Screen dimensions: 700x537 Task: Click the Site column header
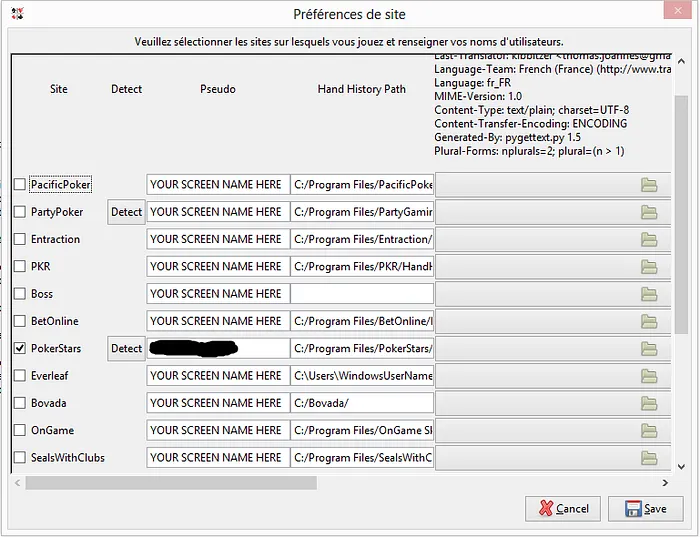pos(58,89)
